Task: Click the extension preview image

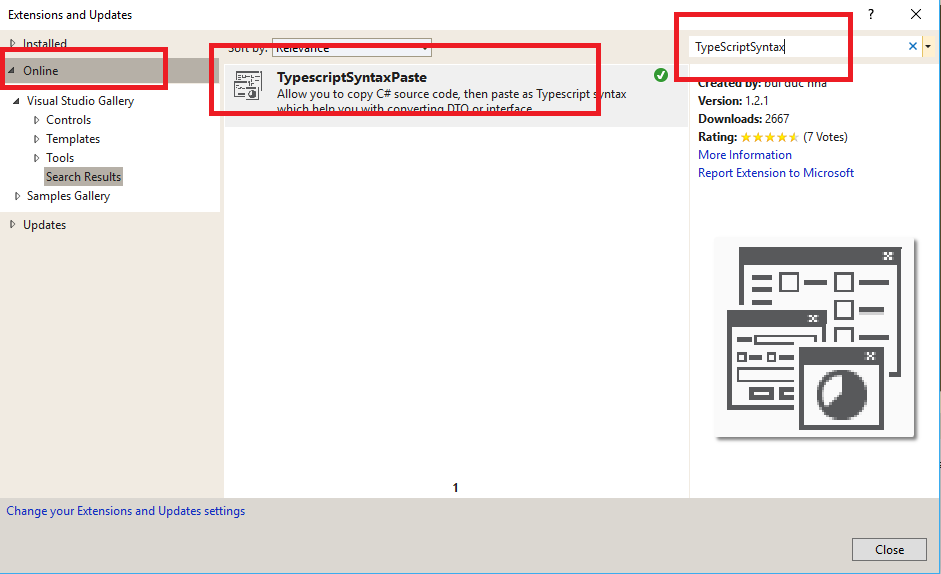Action: coord(814,338)
